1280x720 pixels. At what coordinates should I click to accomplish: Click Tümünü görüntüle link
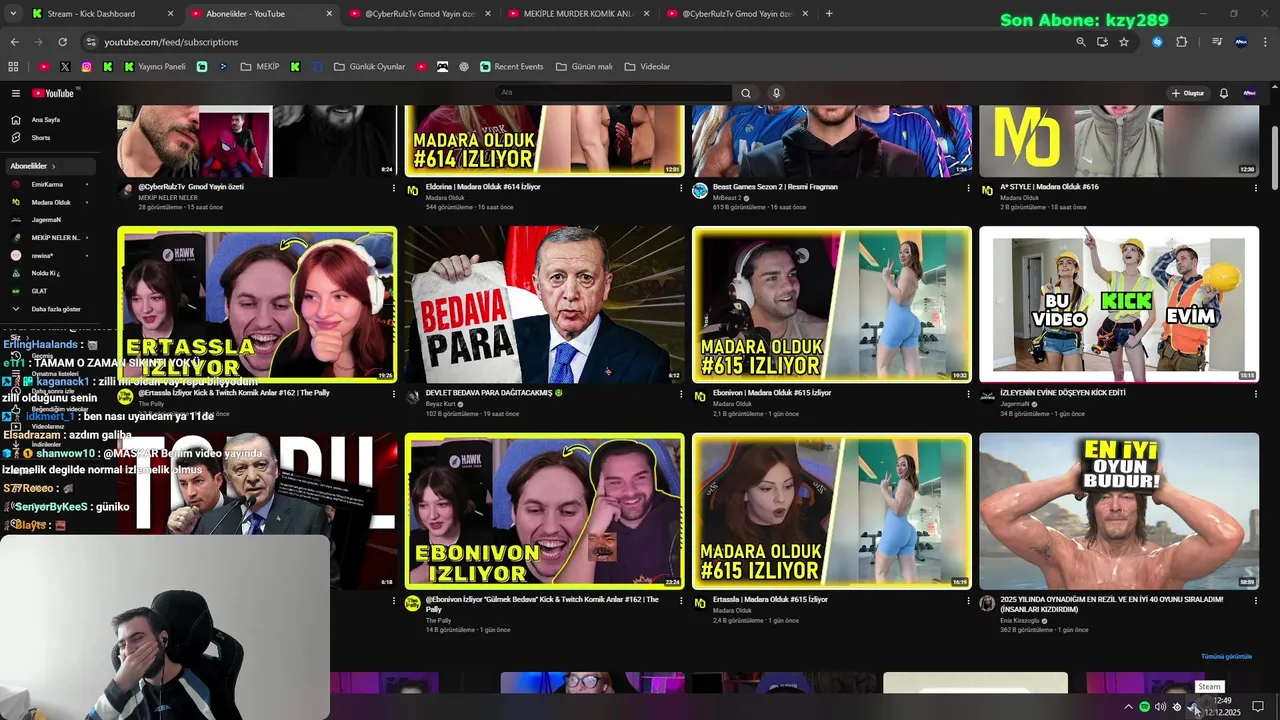[1226, 657]
